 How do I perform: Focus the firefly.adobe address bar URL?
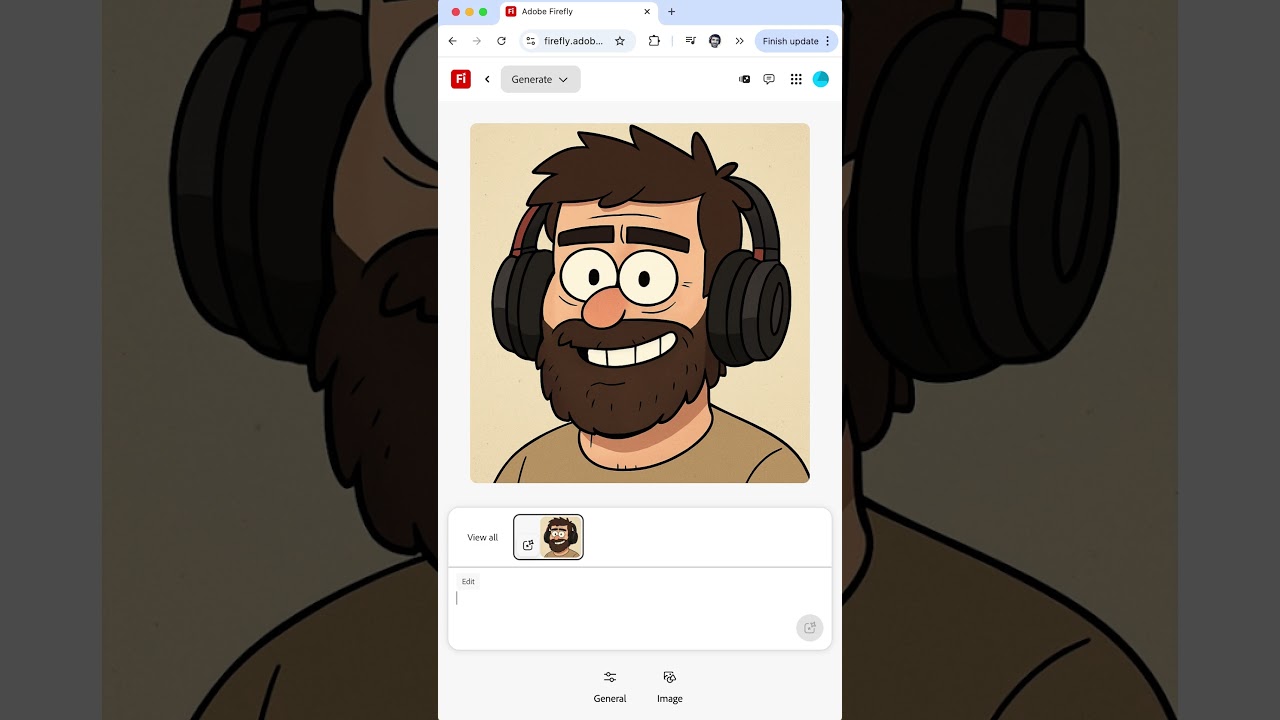point(574,41)
